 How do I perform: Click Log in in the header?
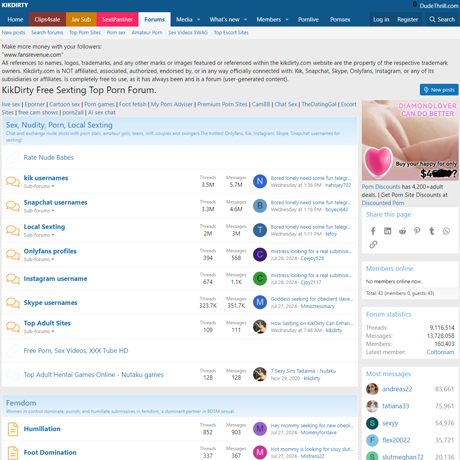point(381,19)
